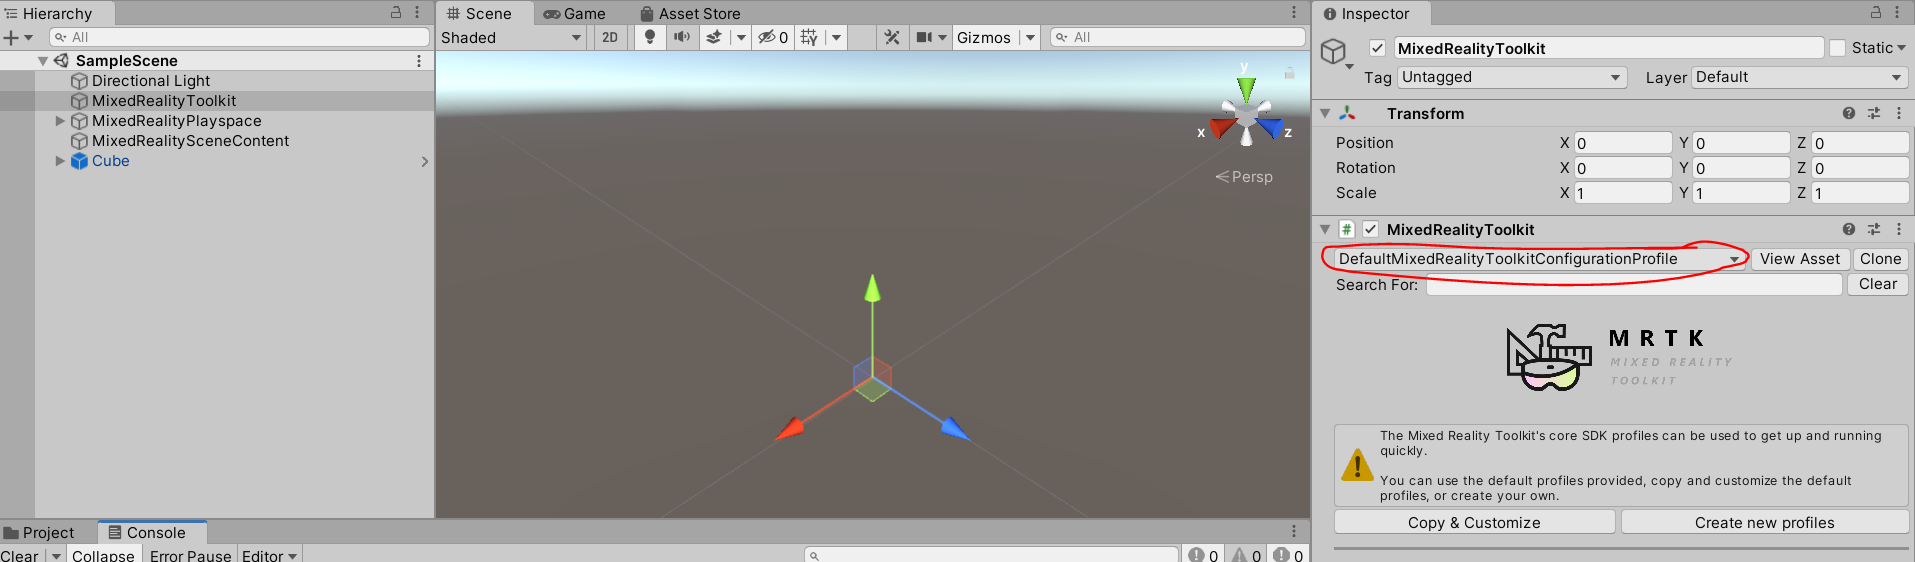The height and width of the screenshot is (562, 1915).
Task: Click the Gizmos toggle button
Action: coord(984,37)
